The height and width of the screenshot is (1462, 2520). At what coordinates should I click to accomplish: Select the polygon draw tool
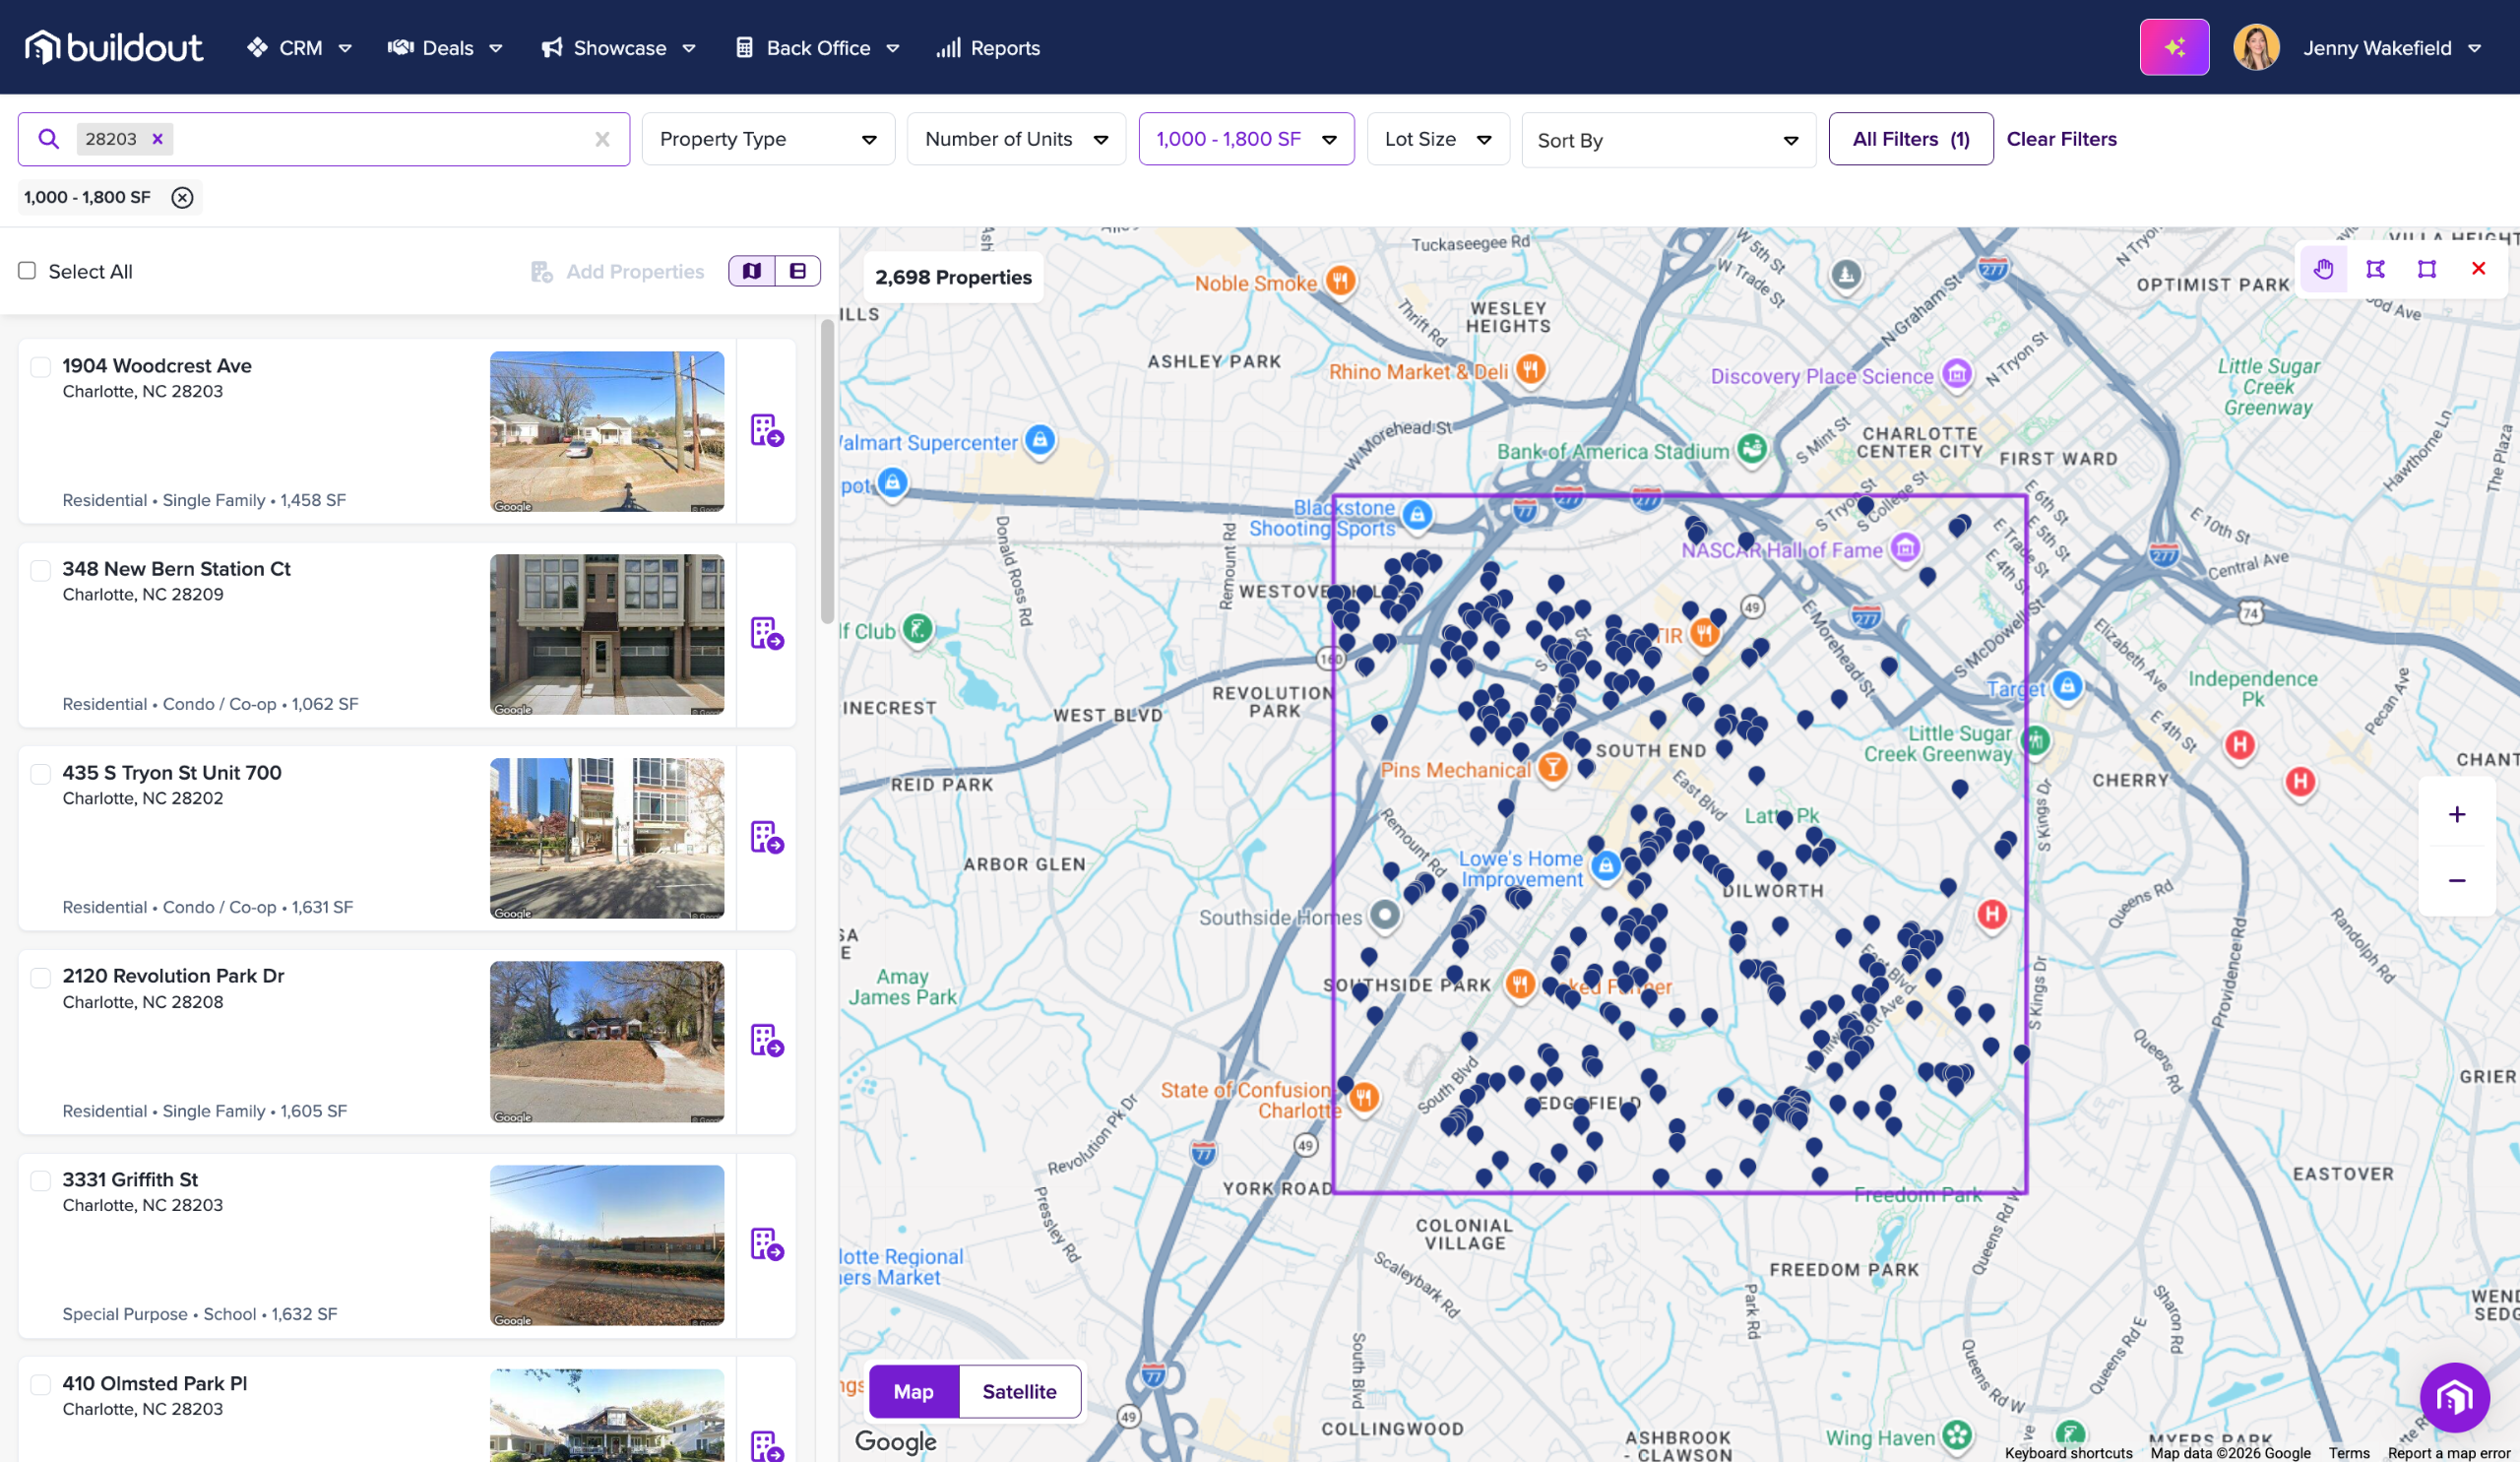click(2375, 268)
